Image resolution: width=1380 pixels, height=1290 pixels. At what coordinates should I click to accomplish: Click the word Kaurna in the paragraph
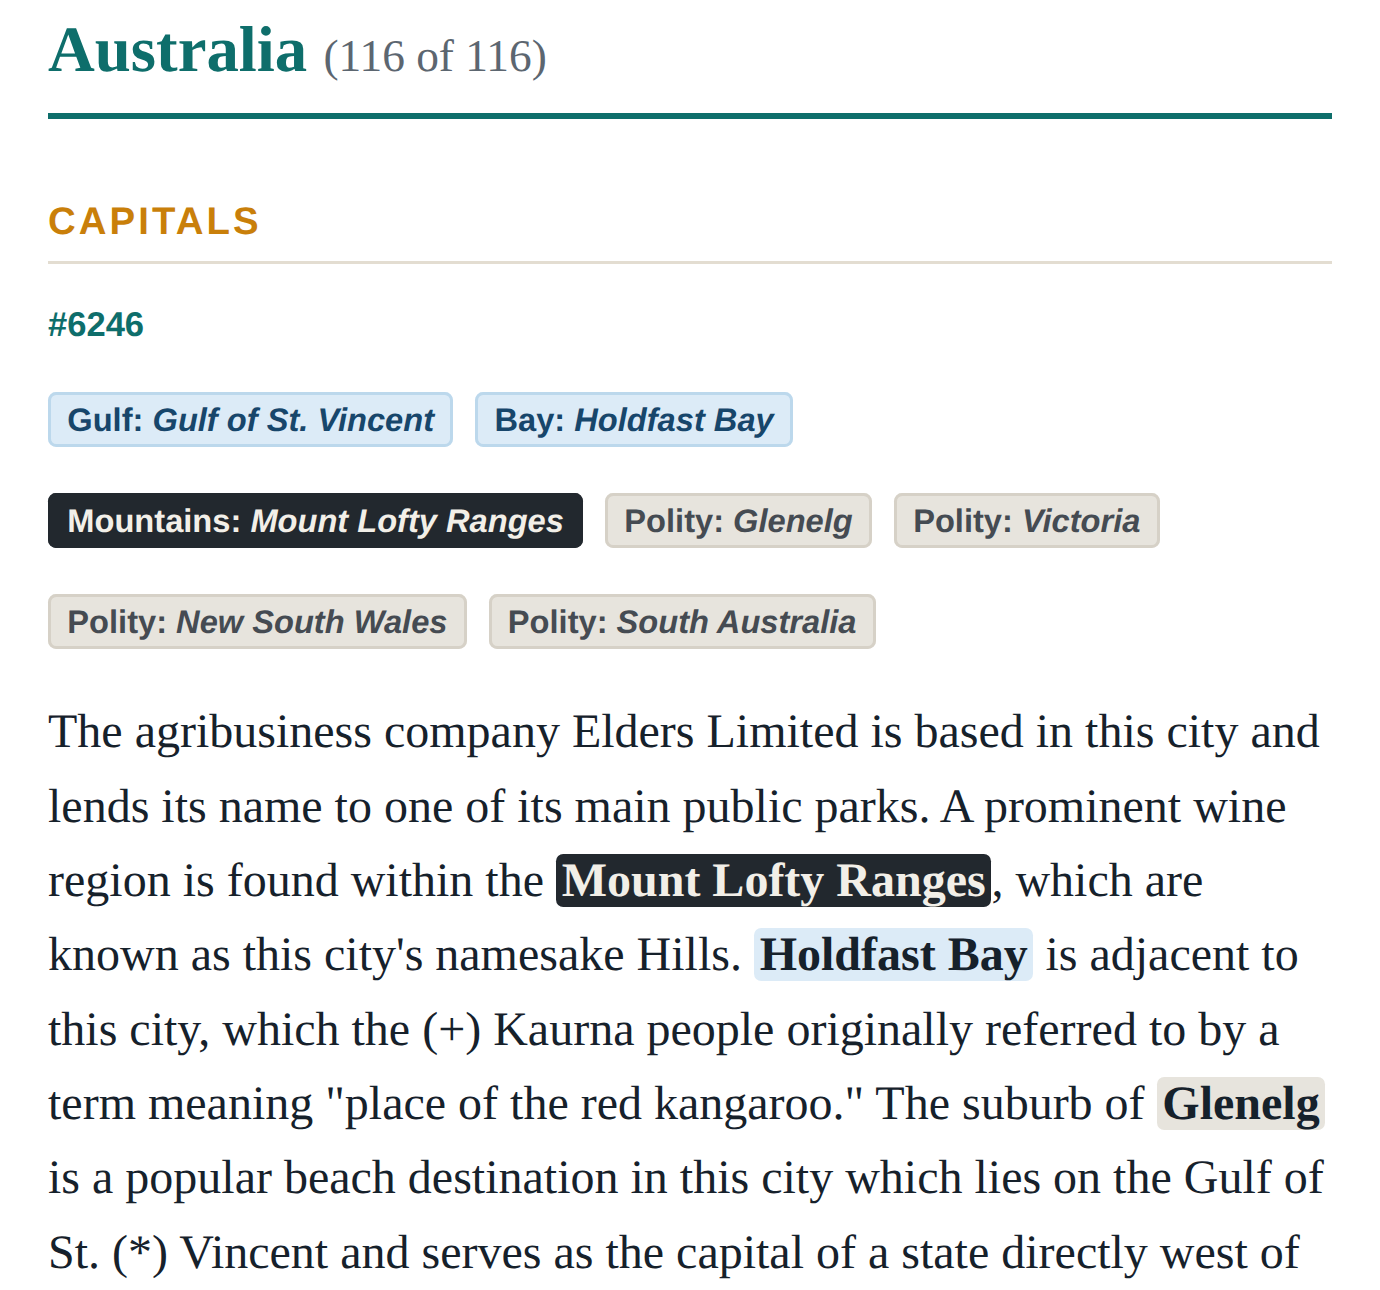(x=564, y=1030)
